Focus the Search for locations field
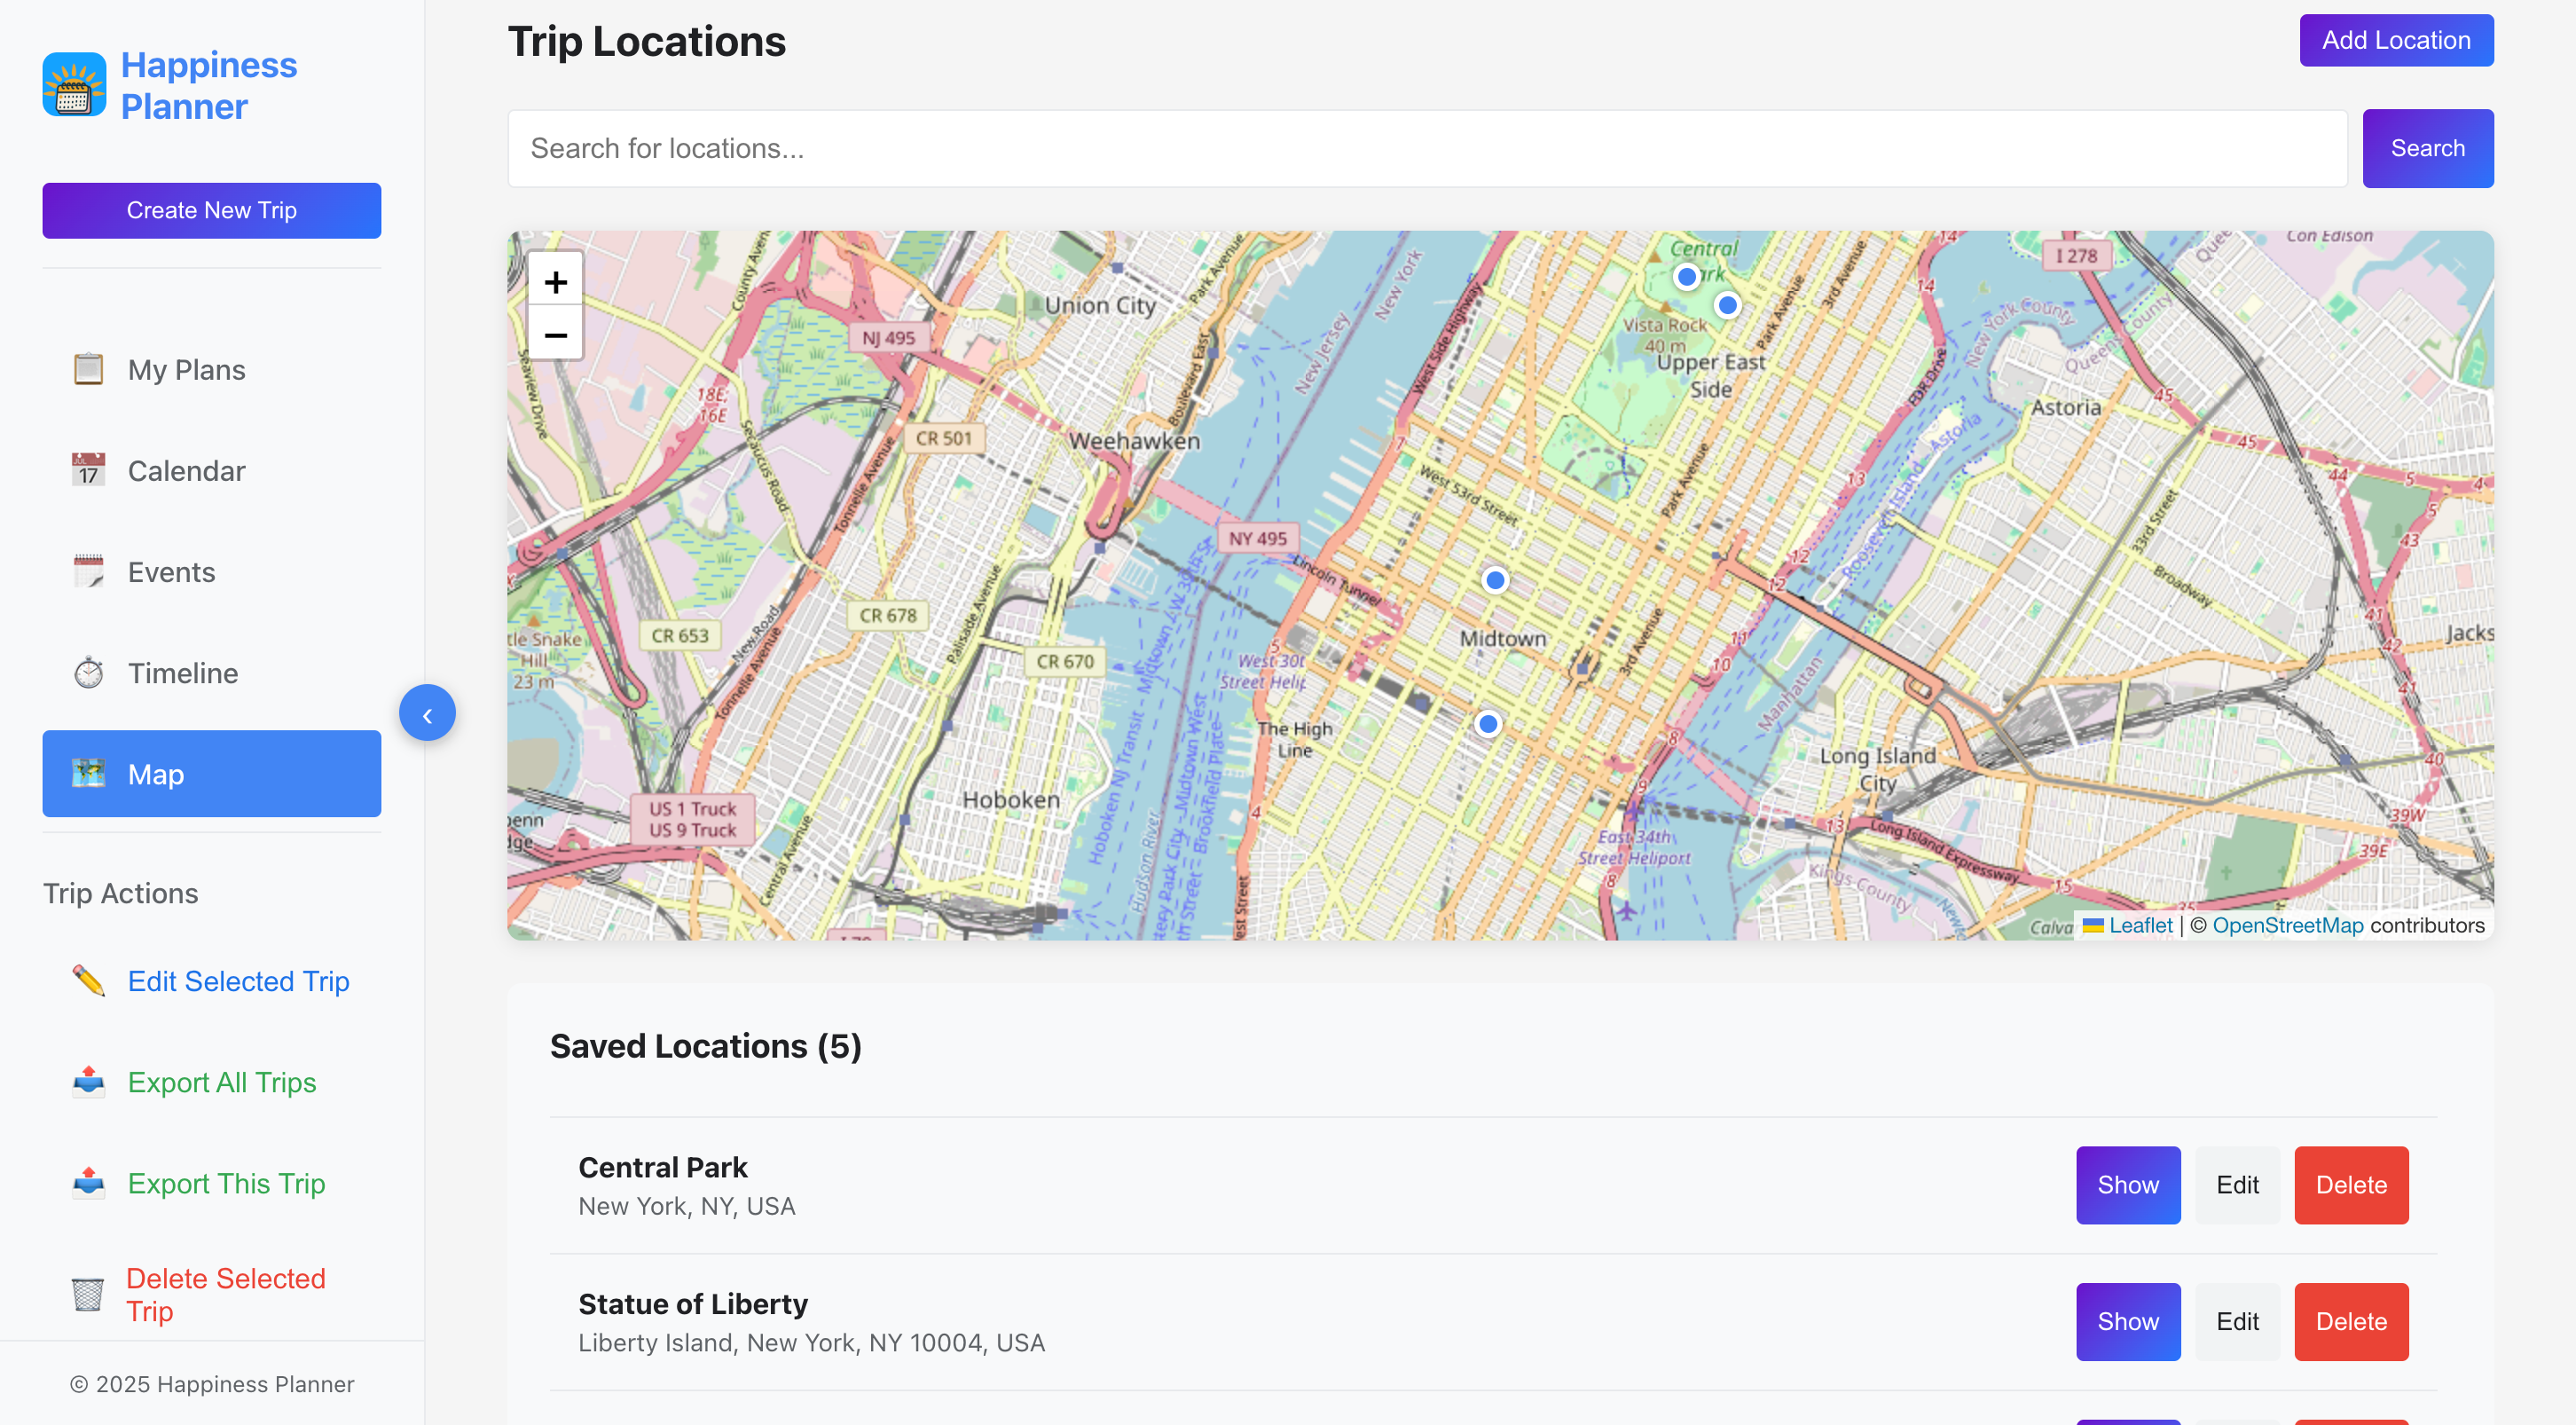This screenshot has height=1425, width=2576. pos(1427,148)
